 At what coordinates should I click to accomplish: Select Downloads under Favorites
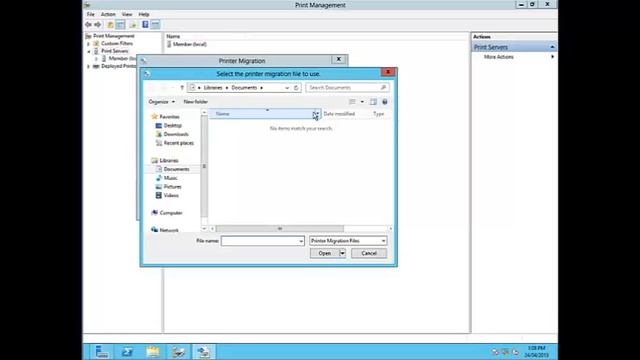point(176,134)
